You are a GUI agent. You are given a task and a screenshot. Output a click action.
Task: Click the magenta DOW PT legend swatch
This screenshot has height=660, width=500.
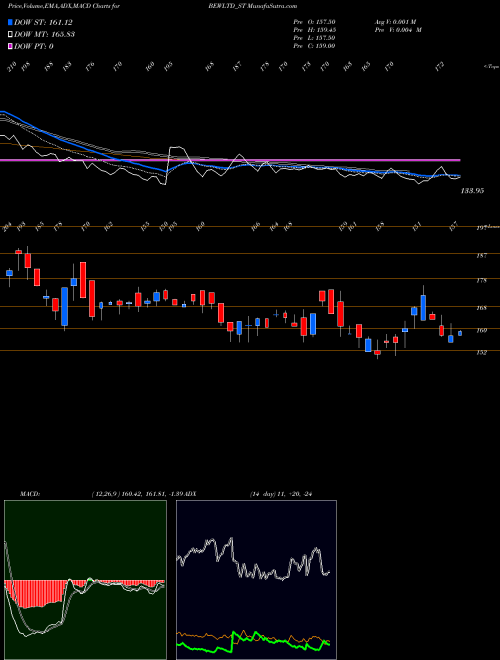click(x=10, y=46)
